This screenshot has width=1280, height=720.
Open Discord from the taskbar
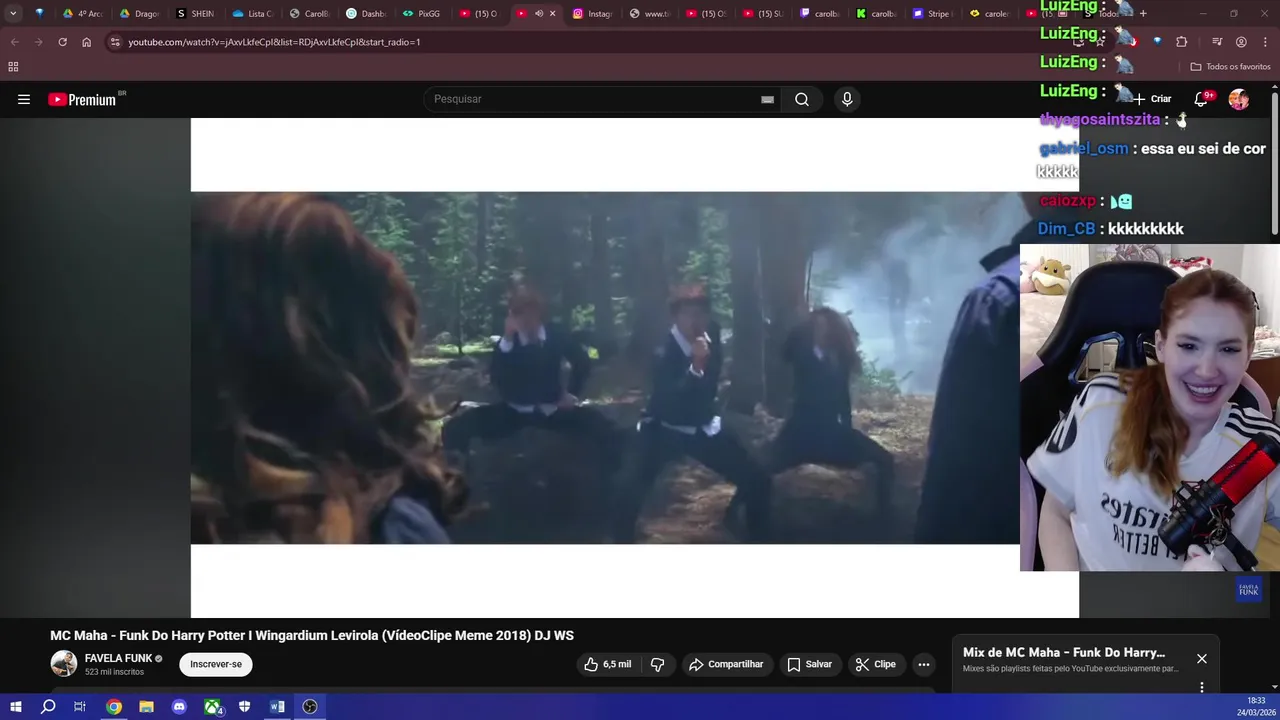click(x=179, y=707)
